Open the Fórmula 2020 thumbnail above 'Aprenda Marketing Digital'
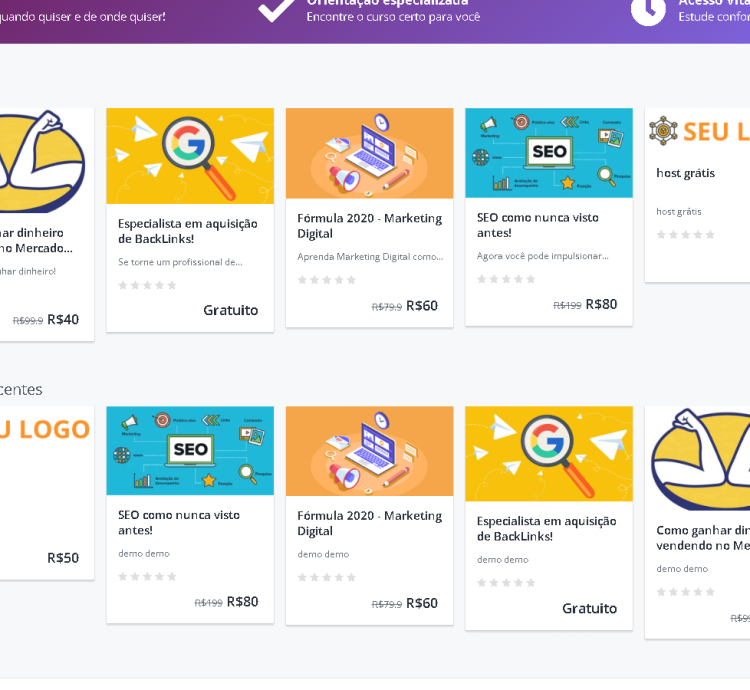 (369, 153)
